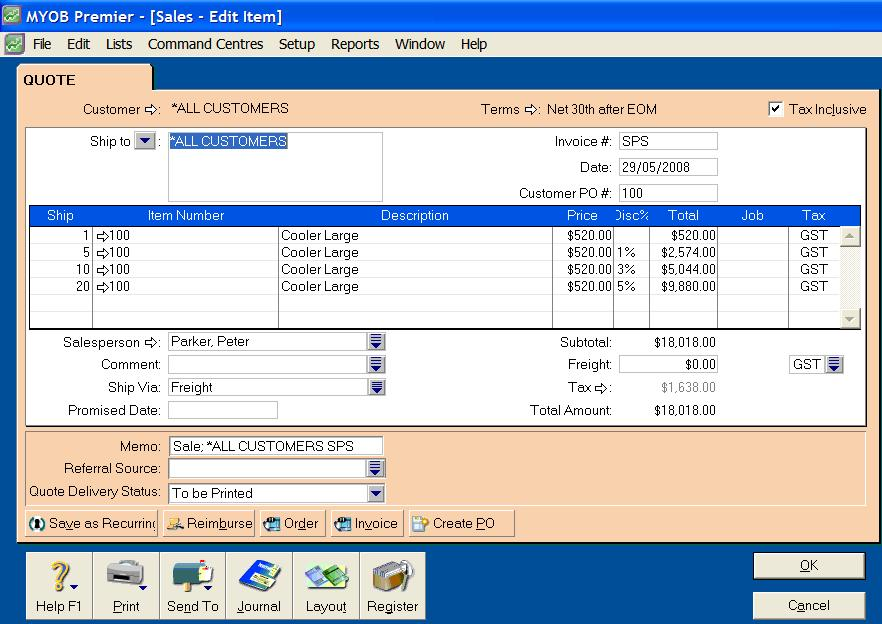The width and height of the screenshot is (882, 624).
Task: Click item arrow in Ship 5 row
Action: click(x=102, y=253)
